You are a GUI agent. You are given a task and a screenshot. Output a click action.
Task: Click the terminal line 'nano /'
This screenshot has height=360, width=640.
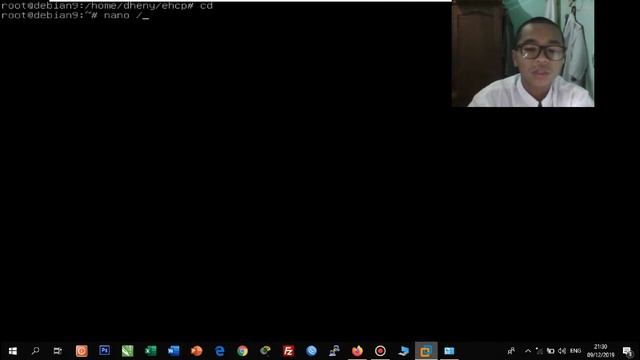(x=75, y=16)
